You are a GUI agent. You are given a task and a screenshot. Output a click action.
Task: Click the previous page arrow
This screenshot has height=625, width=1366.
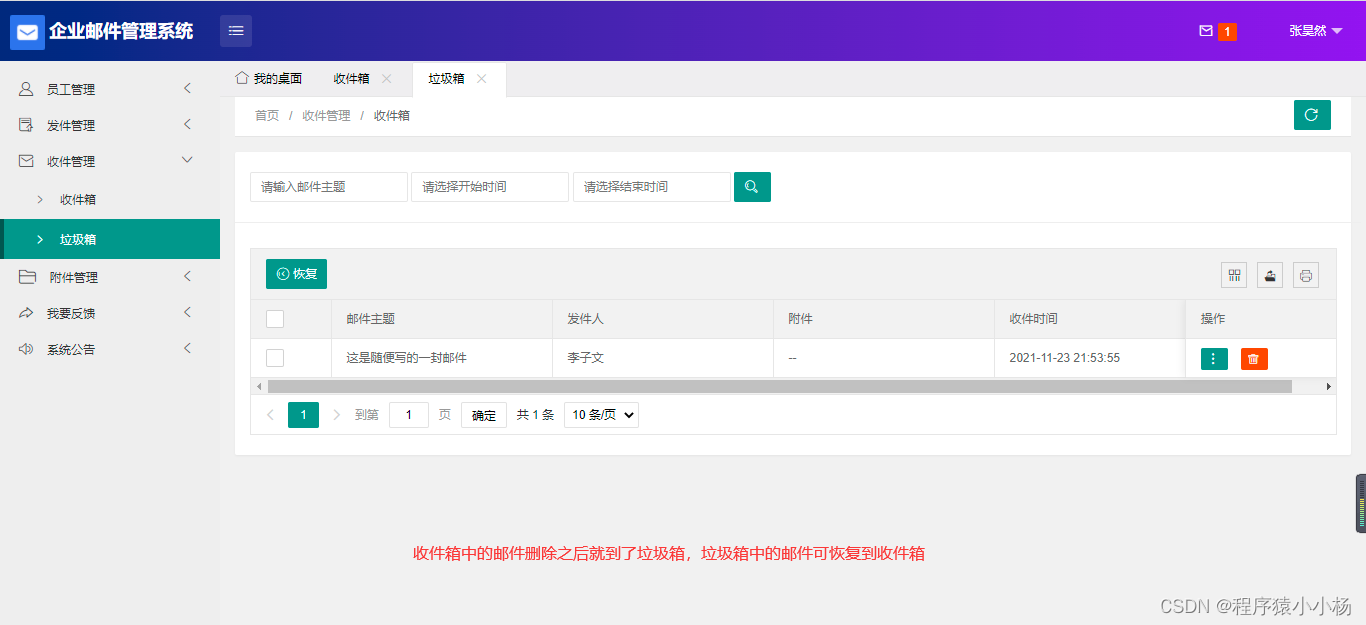270,415
